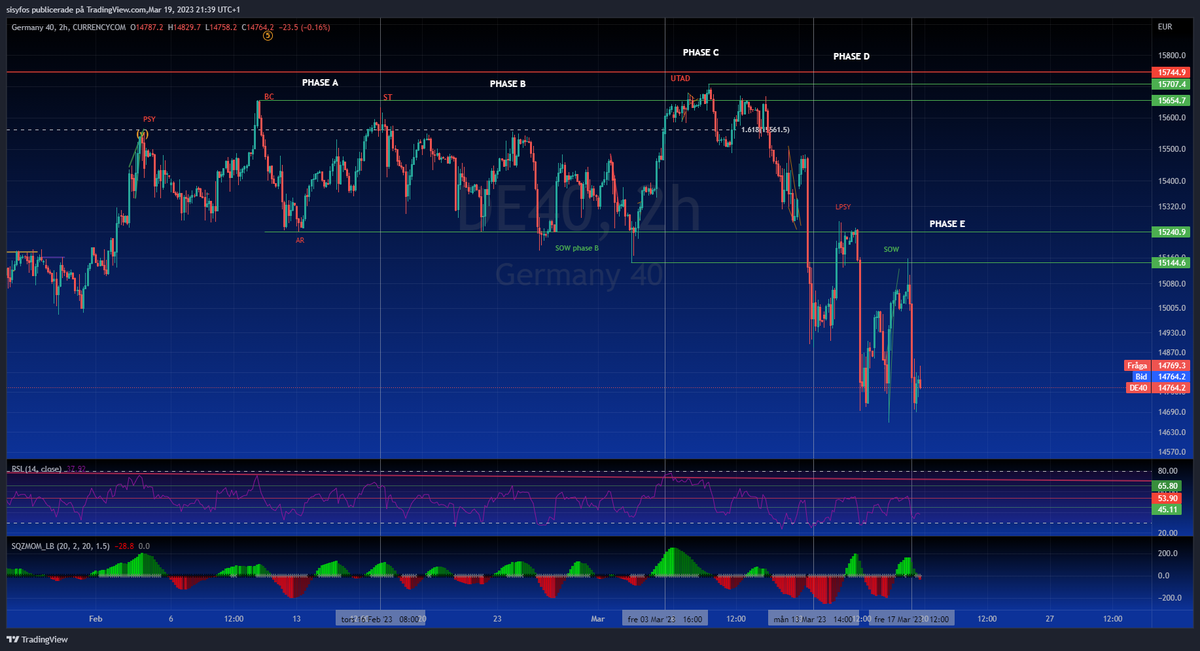Click the red AR annotation
The image size is (1200, 651).
pyautogui.click(x=300, y=241)
